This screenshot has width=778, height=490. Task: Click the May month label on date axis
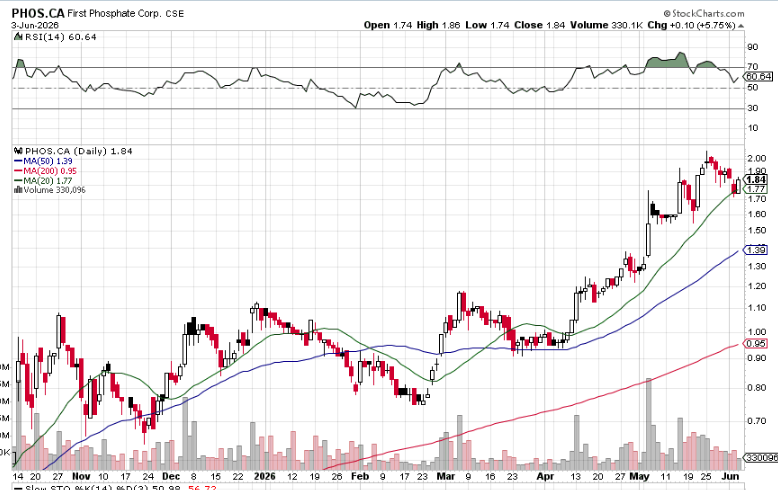click(x=640, y=476)
